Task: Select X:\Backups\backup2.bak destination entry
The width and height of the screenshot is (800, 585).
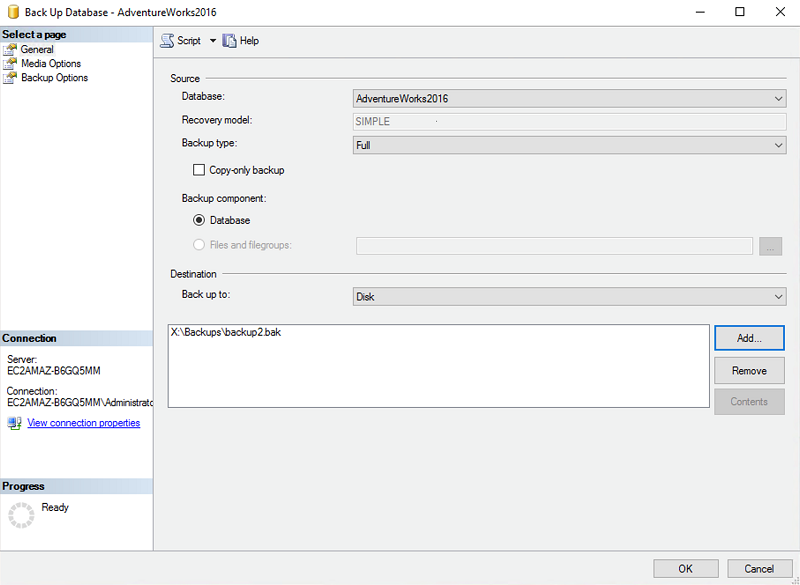Action: click(226, 333)
